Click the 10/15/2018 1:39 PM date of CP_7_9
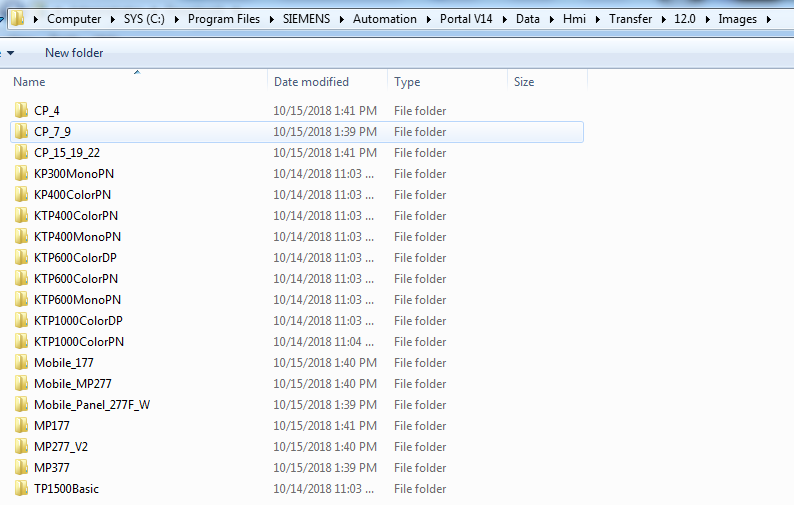This screenshot has height=505, width=794. coord(325,132)
